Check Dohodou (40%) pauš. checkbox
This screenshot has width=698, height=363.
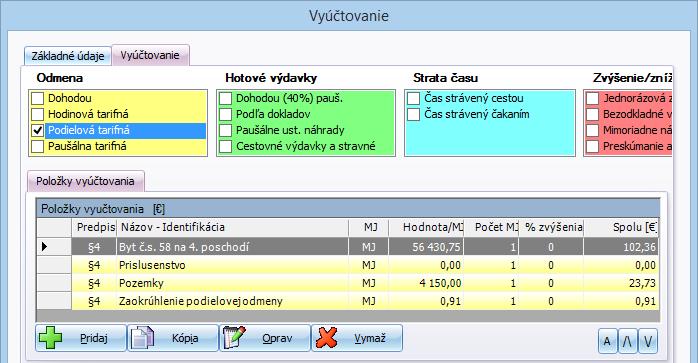tap(226, 98)
